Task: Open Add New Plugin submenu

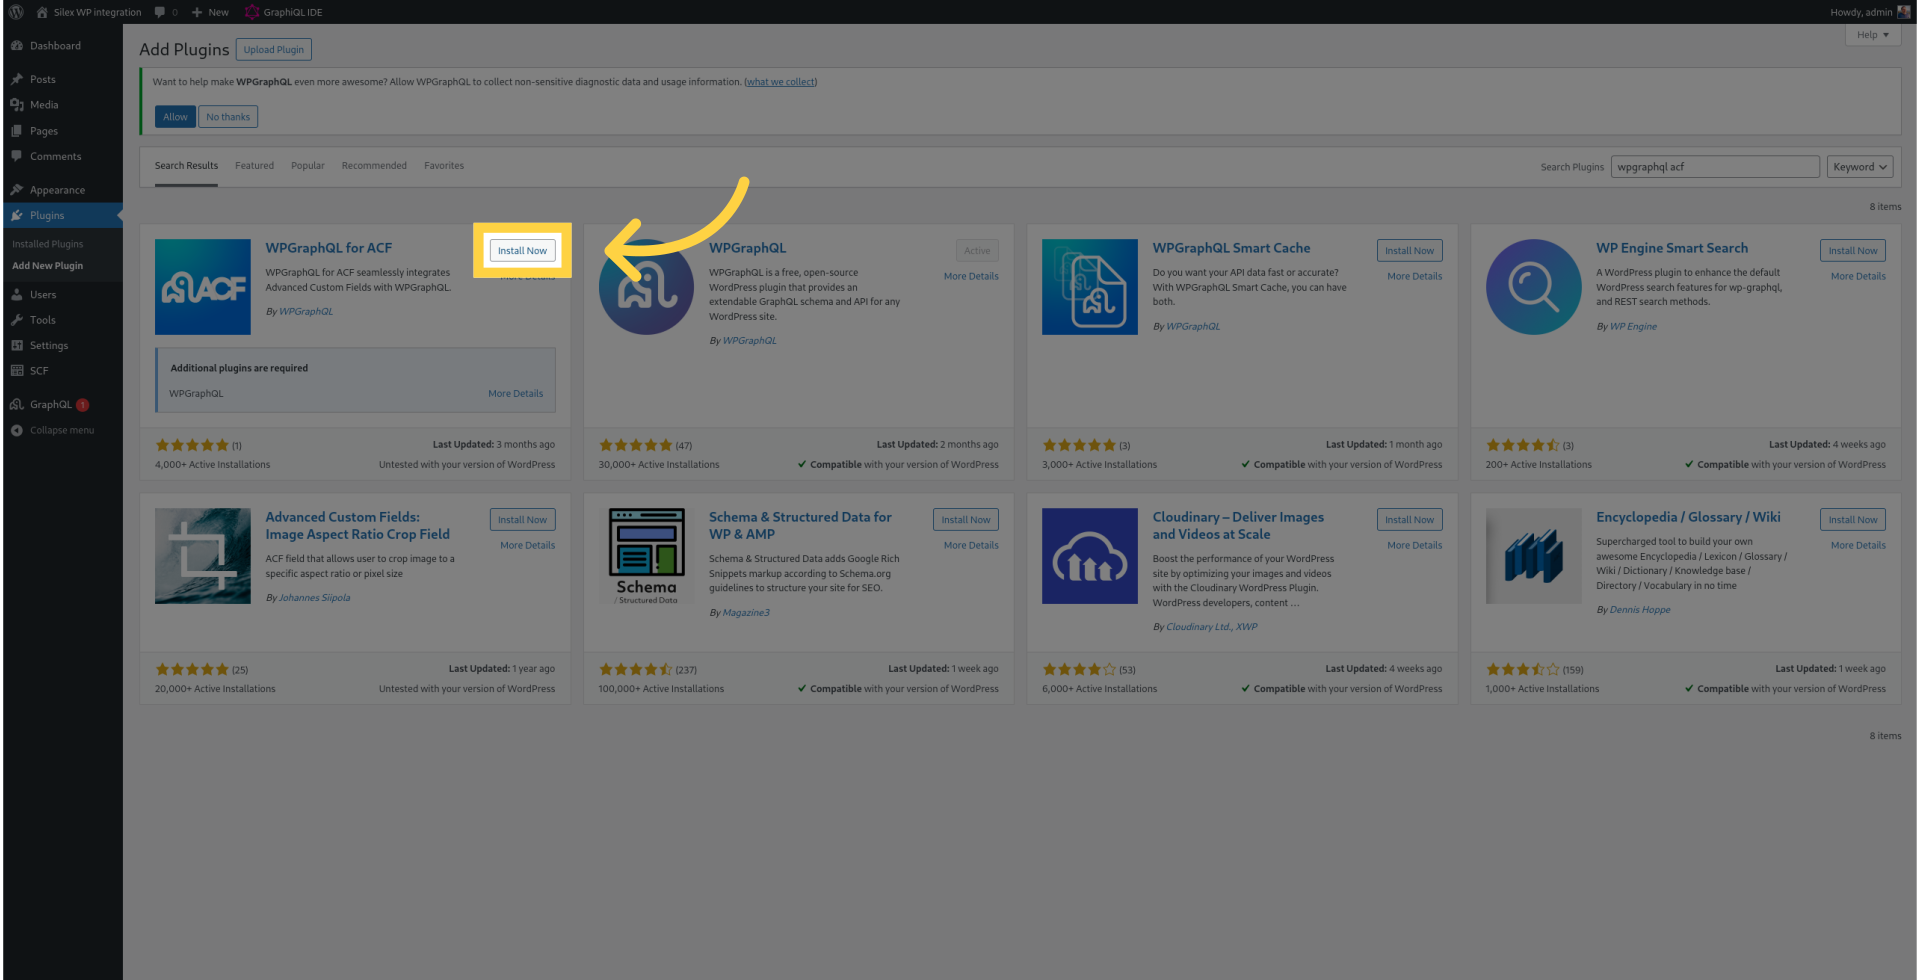Action: point(48,266)
